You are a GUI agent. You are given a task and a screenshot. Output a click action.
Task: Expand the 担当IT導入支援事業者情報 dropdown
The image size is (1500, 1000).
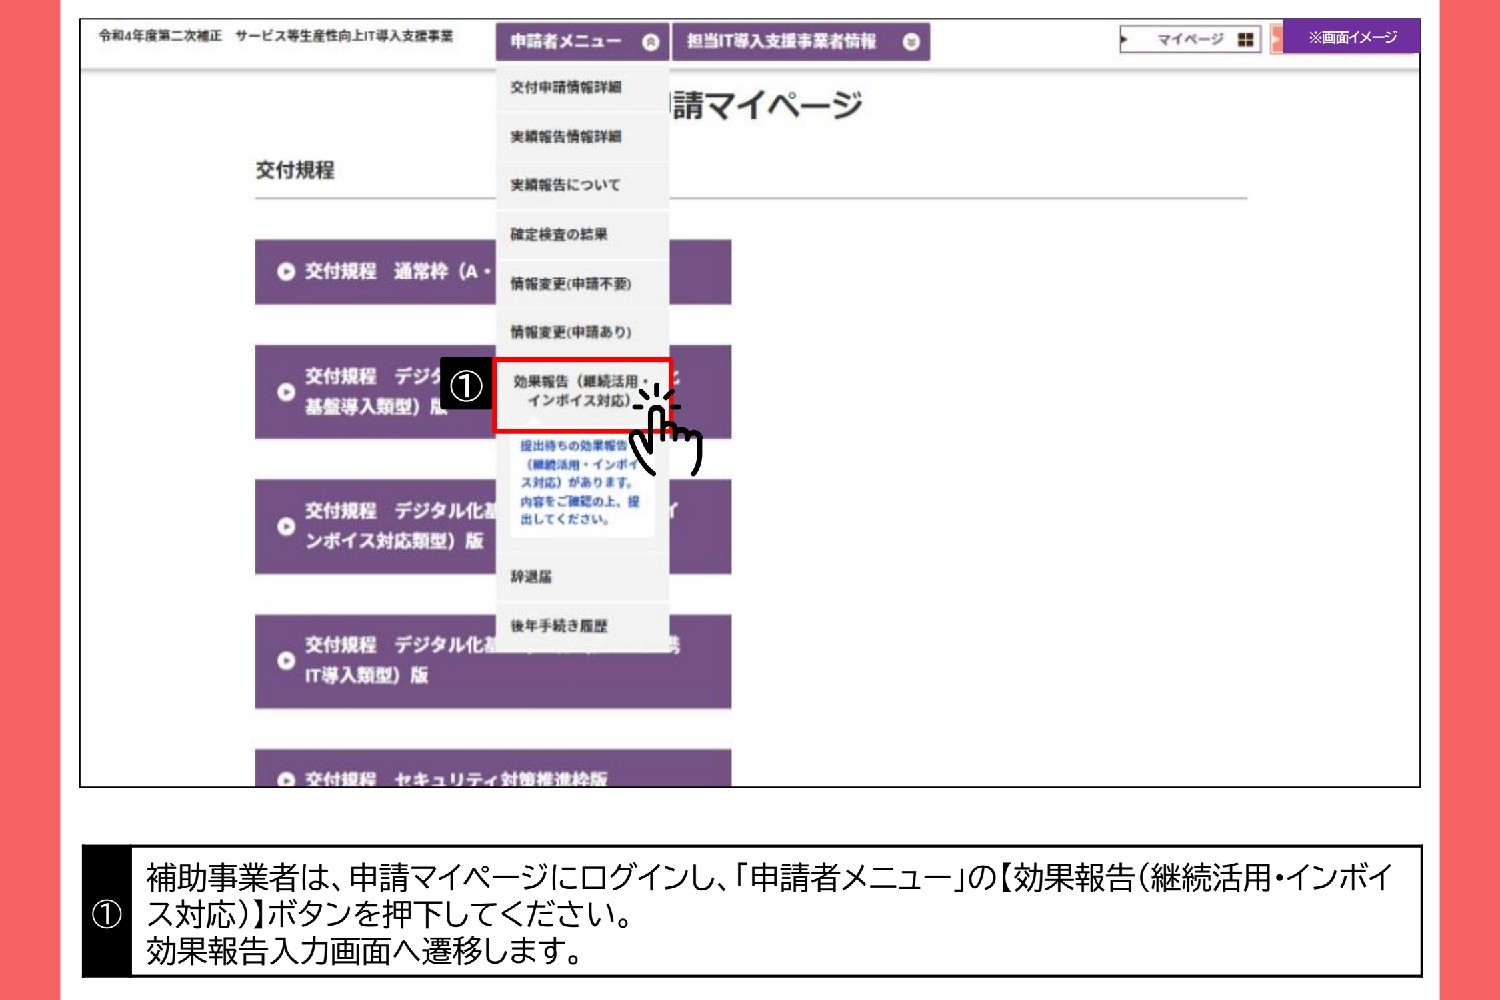click(910, 42)
